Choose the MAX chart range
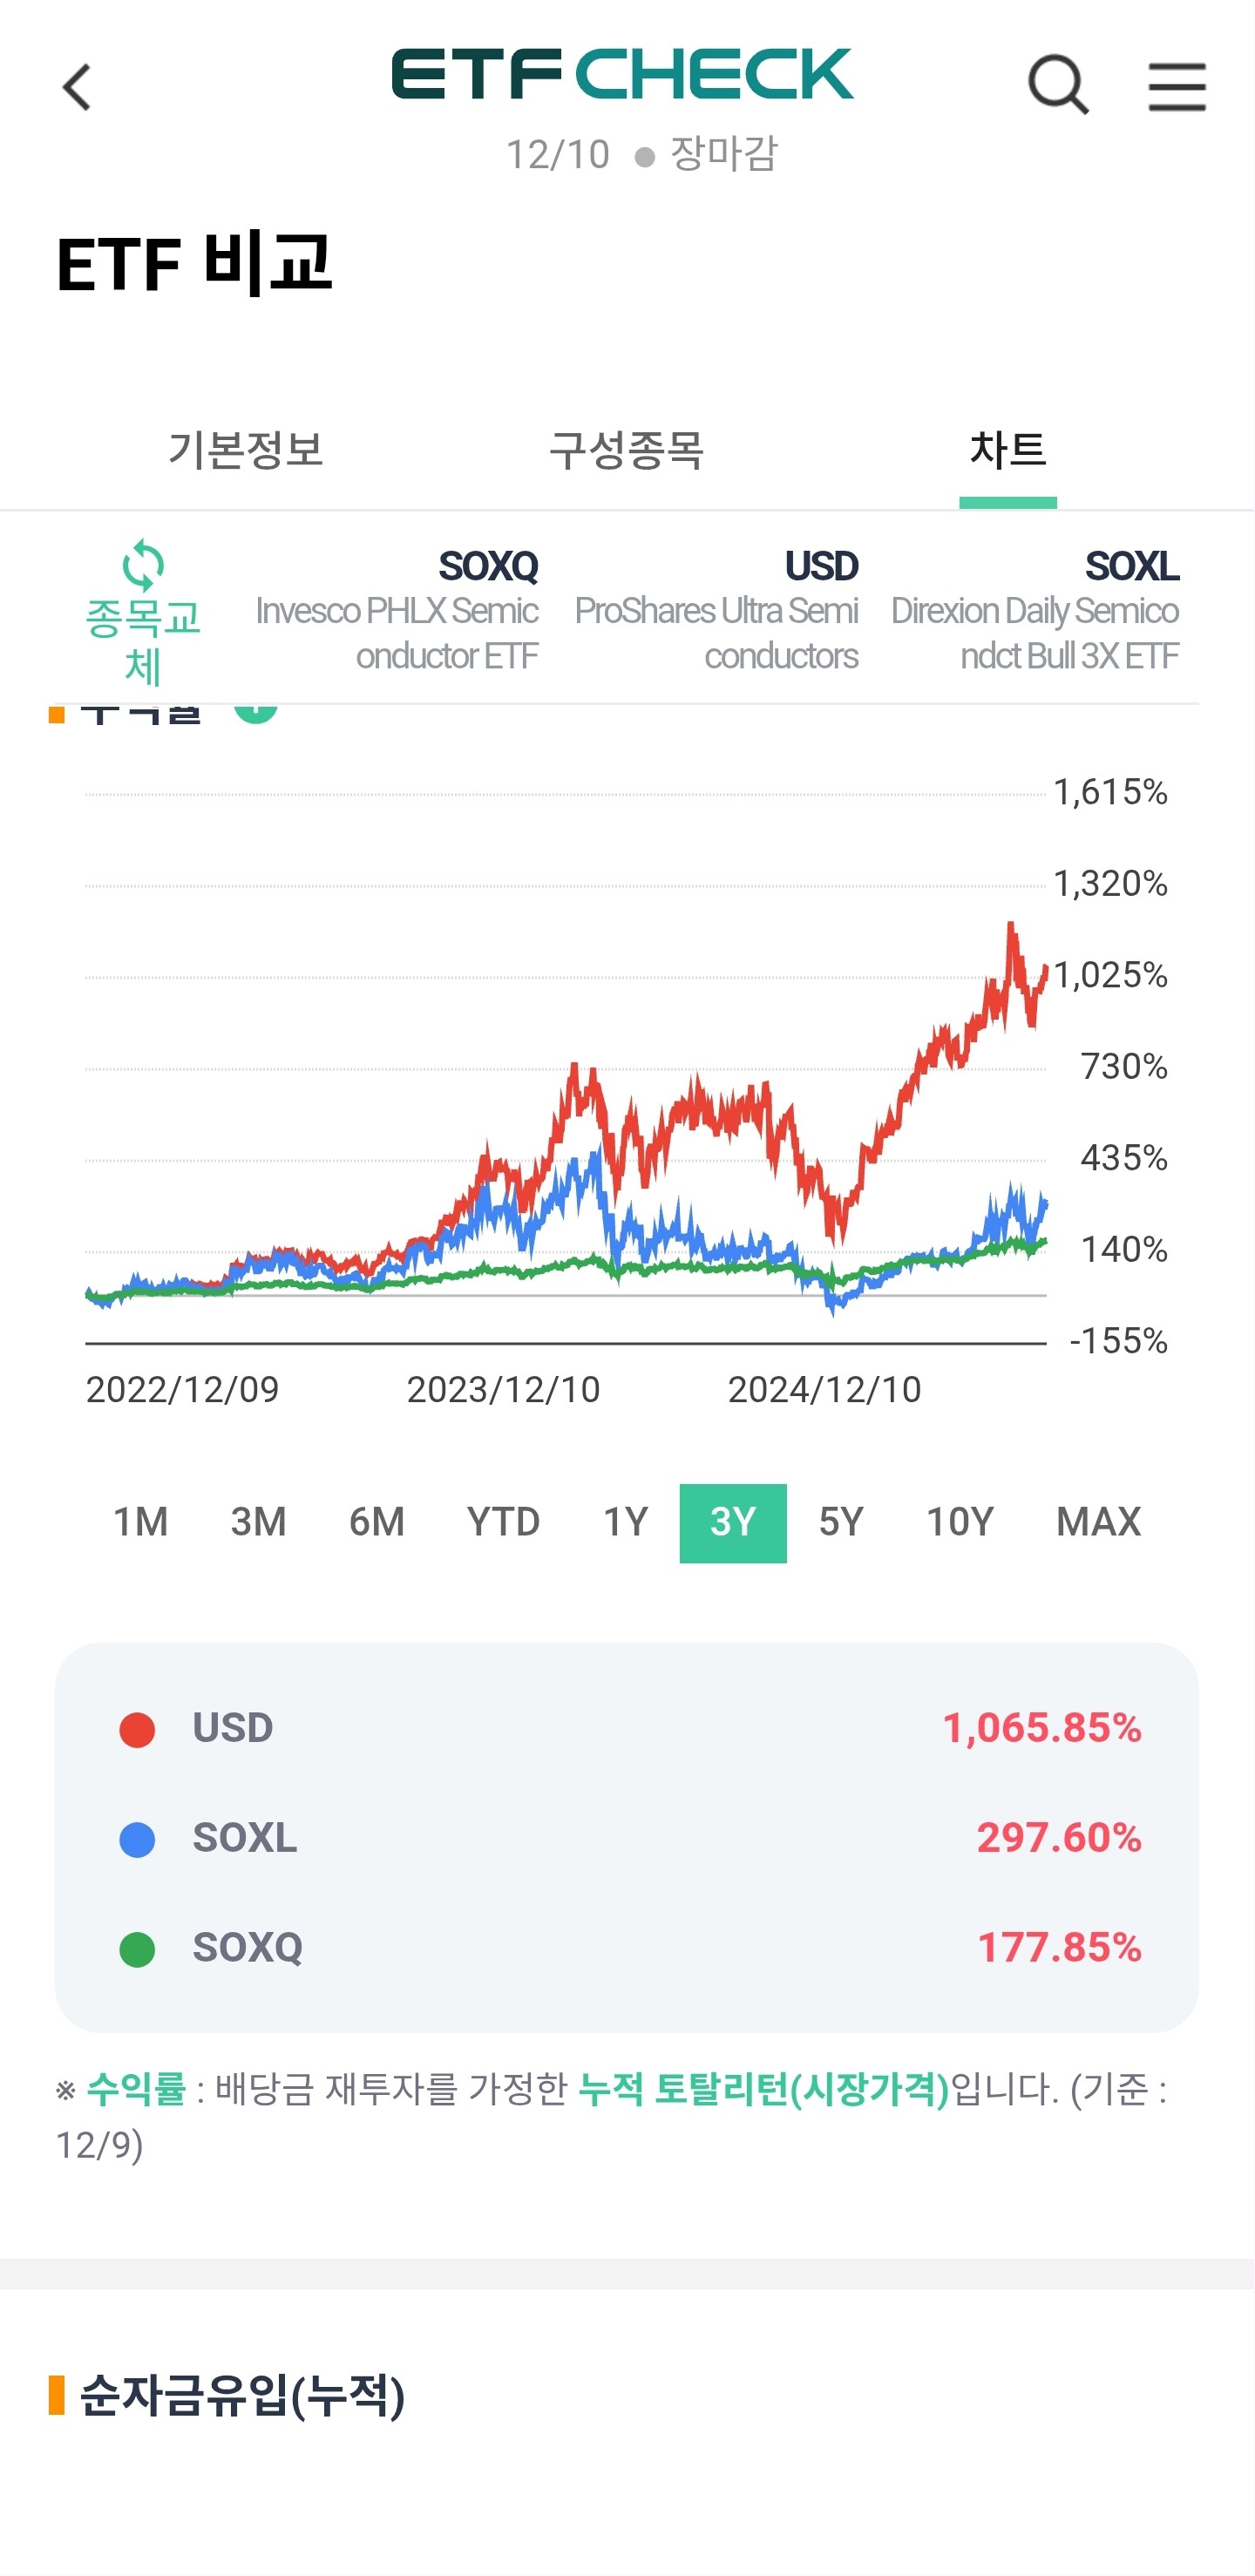Screen dimensions: 1255x2576 coord(1098,1522)
